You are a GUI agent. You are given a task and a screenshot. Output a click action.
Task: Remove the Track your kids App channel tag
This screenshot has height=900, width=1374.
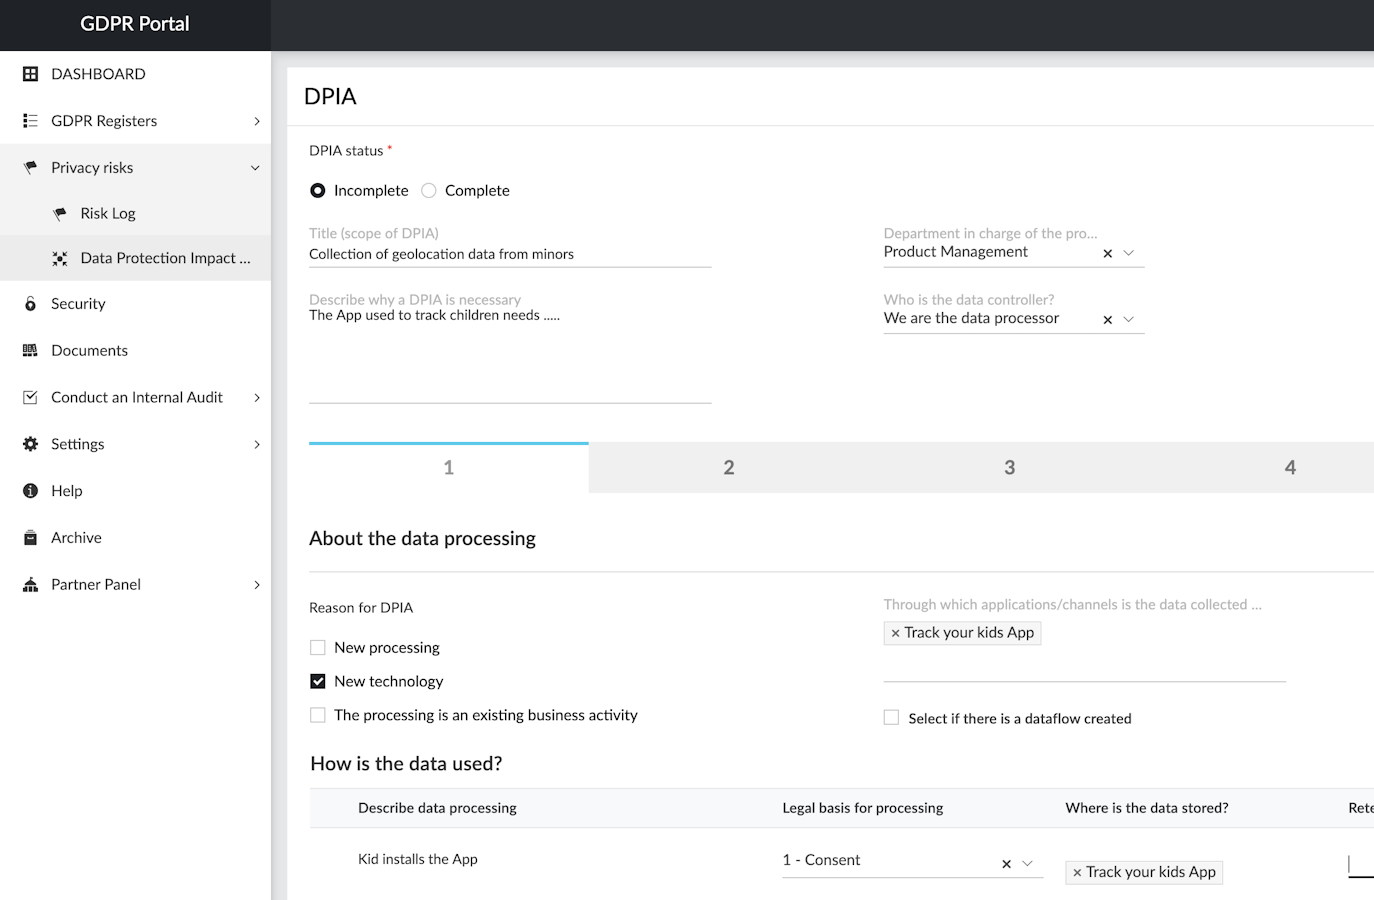pos(895,633)
